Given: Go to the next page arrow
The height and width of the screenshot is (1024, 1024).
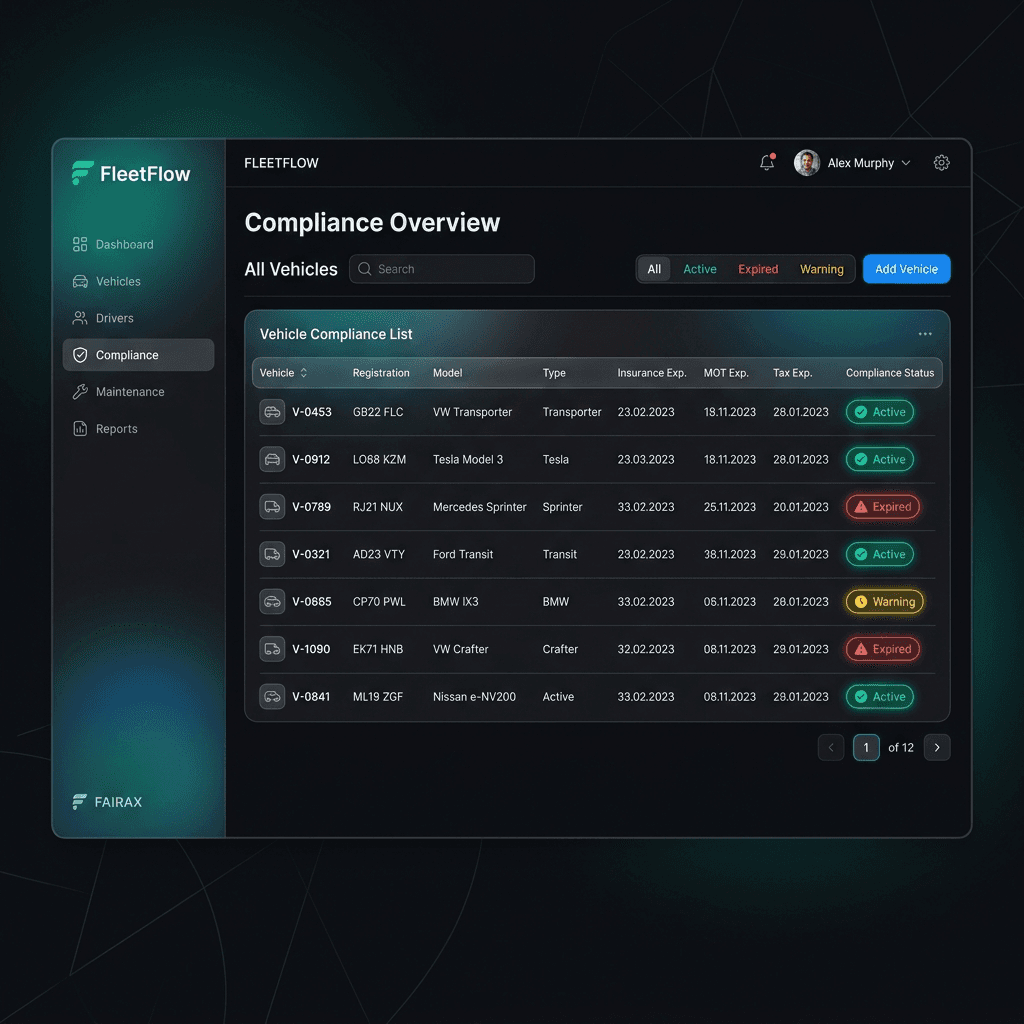Looking at the screenshot, I should tap(936, 748).
